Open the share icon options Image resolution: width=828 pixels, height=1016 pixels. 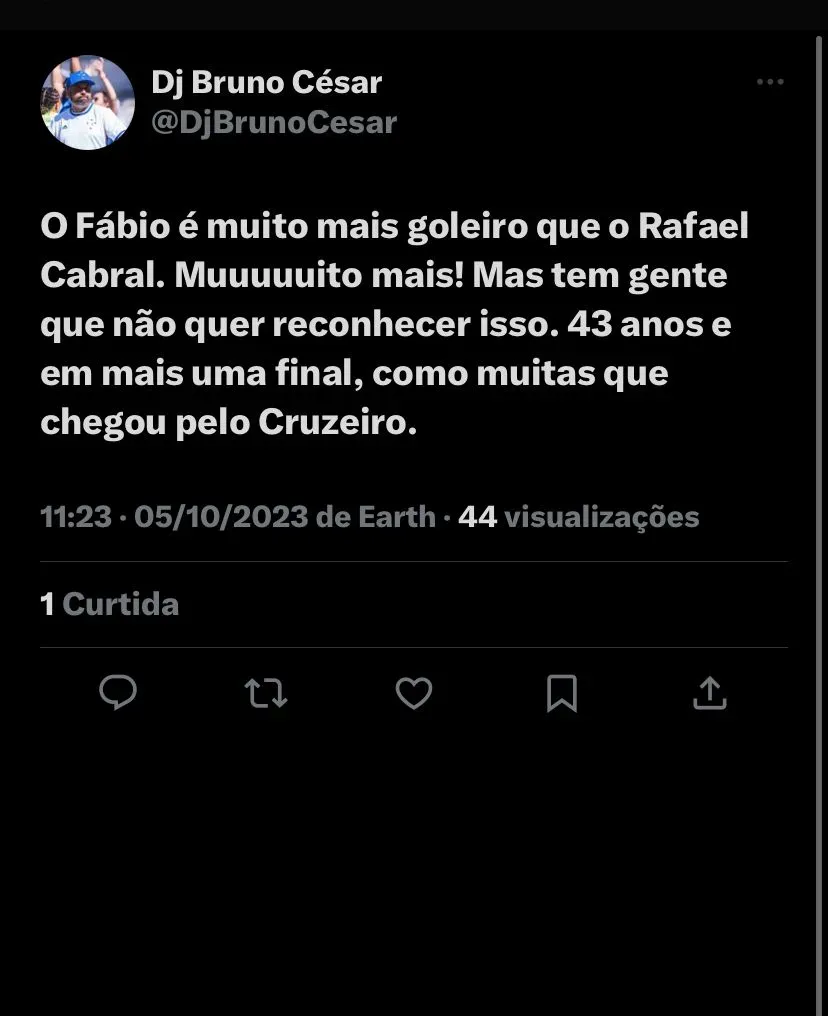(x=709, y=692)
